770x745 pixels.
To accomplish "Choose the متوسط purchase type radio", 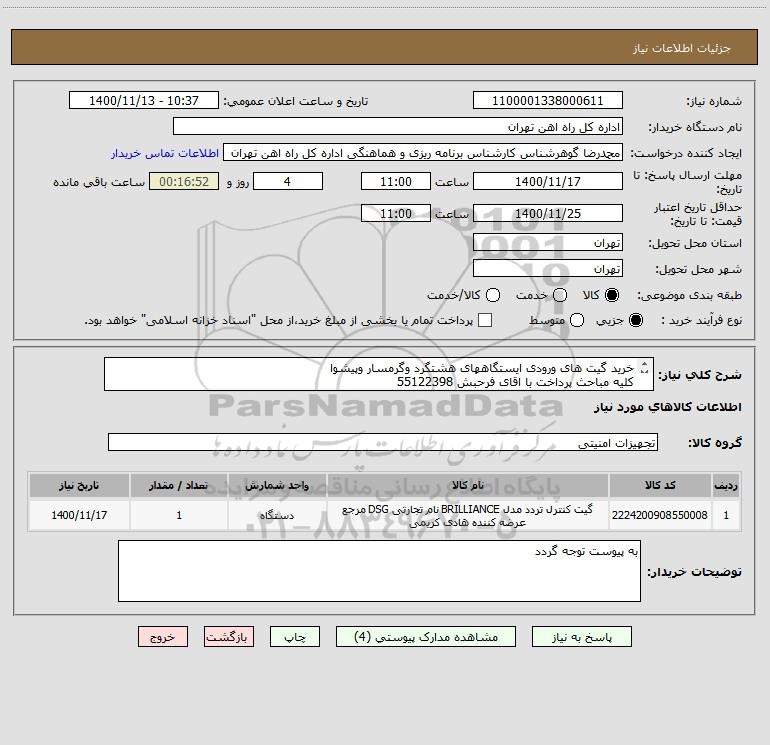I will pos(577,320).
